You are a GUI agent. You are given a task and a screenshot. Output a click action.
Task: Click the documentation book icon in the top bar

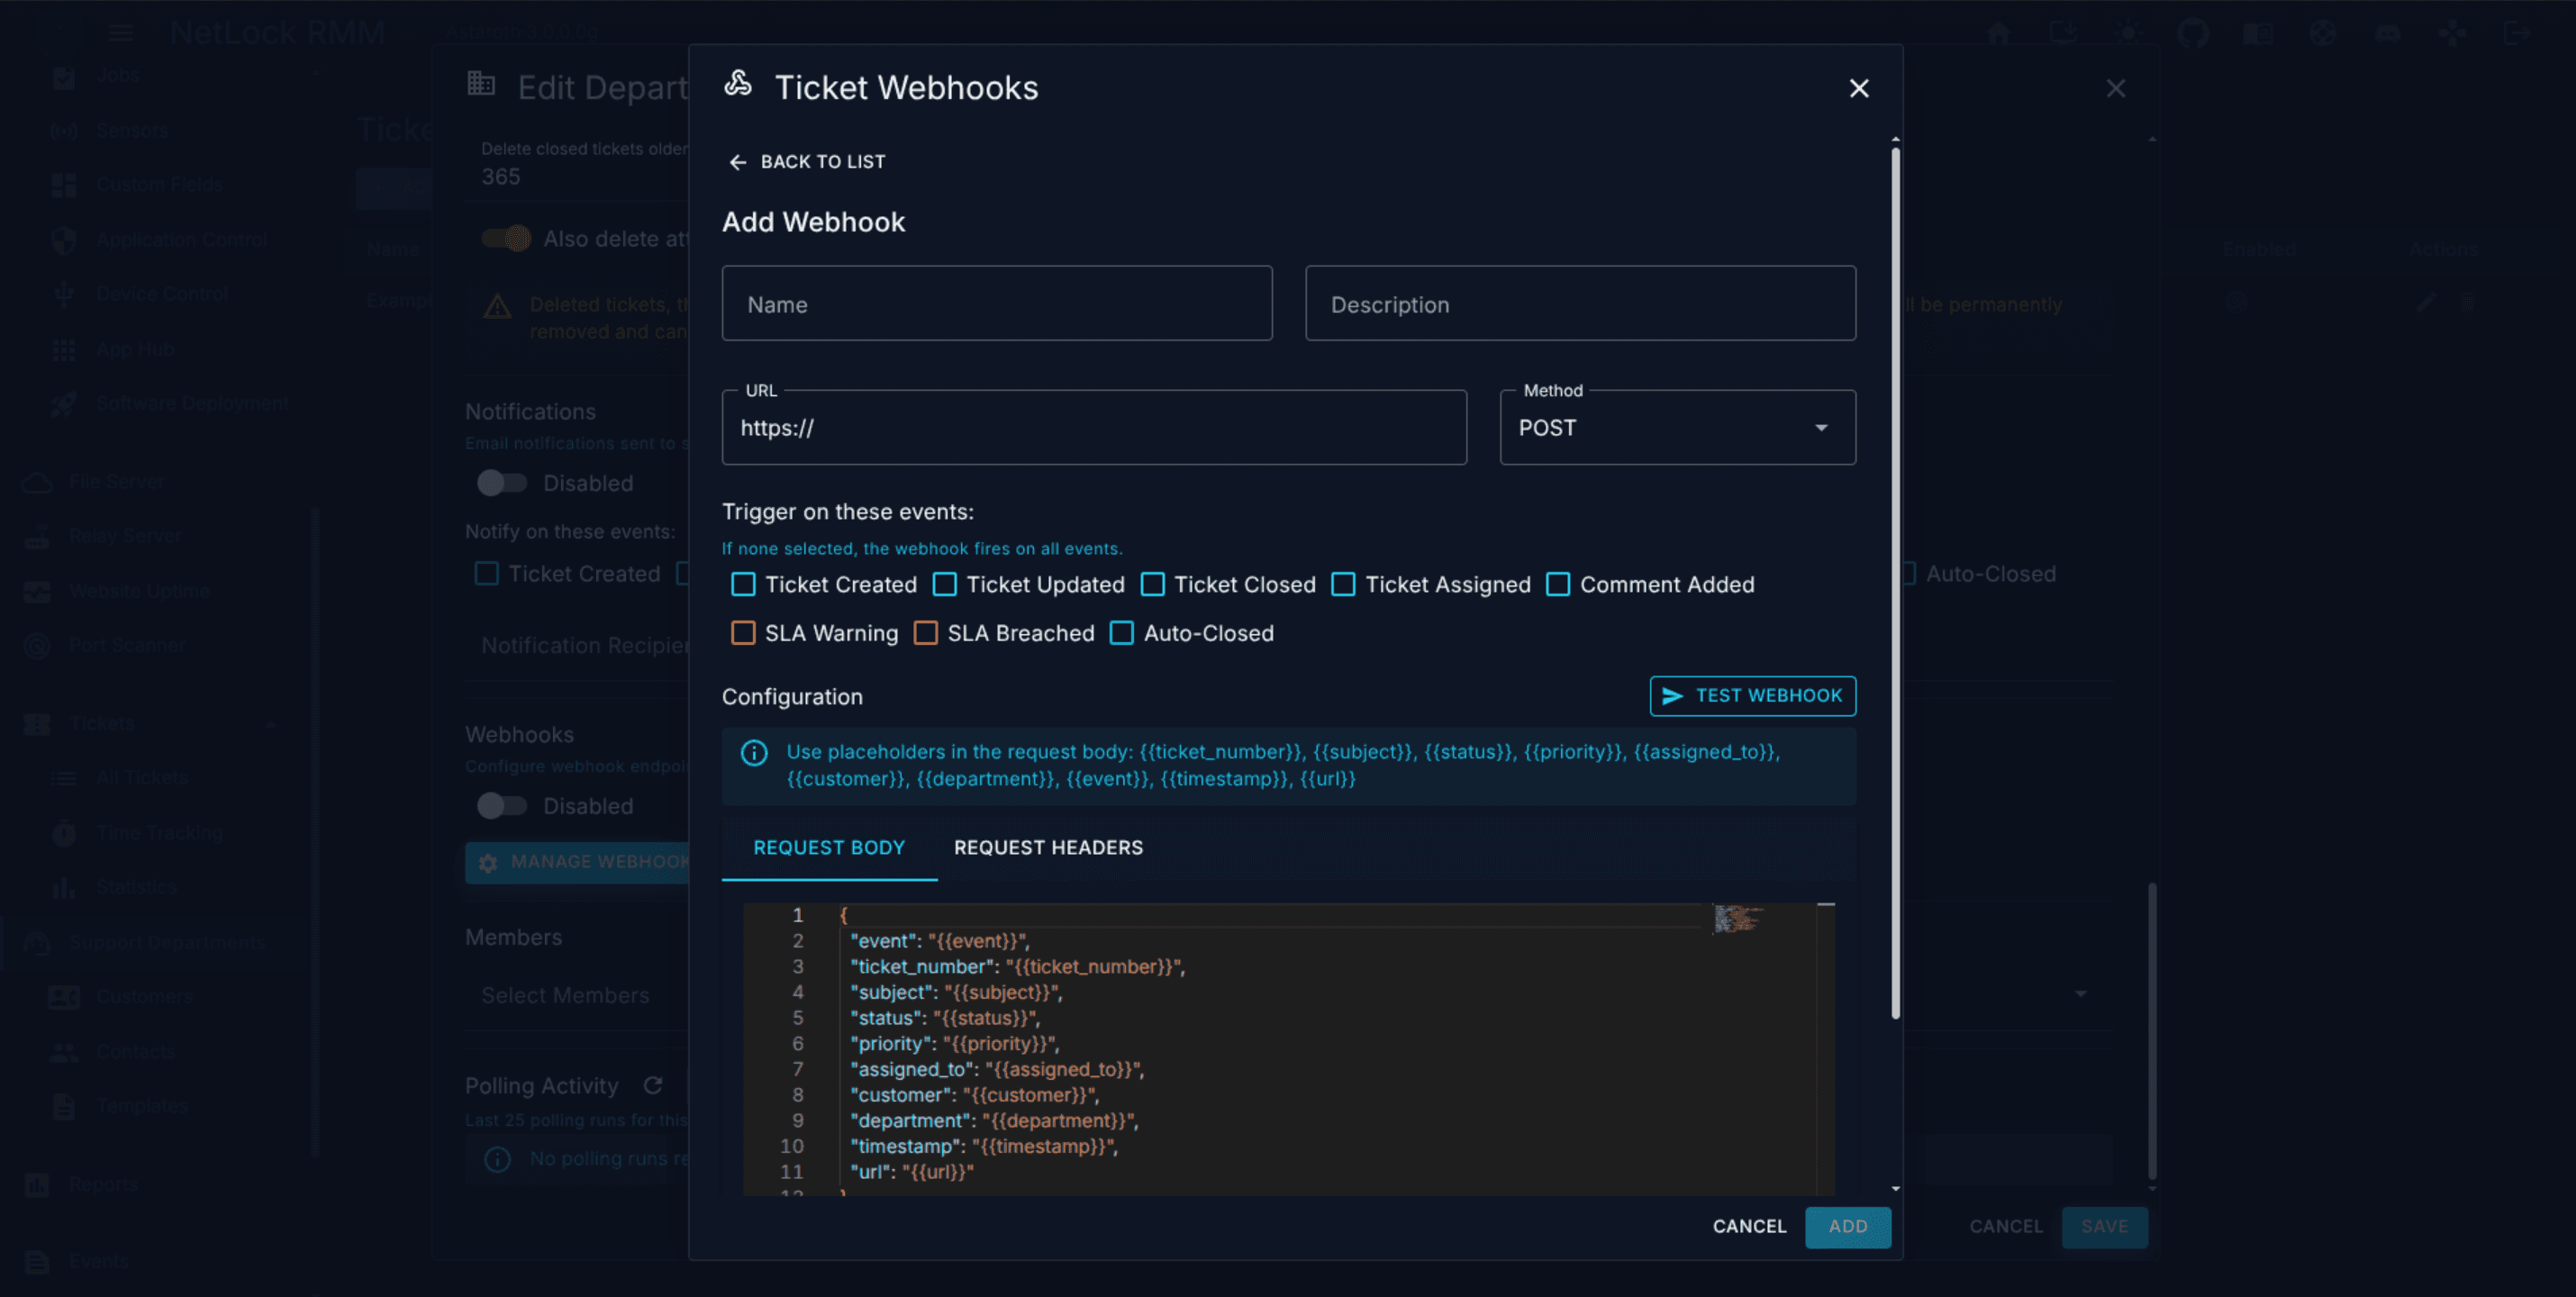point(2257,32)
